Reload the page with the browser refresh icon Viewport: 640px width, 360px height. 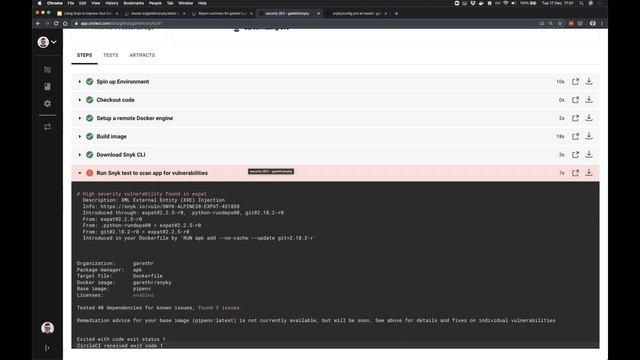pos(56,23)
